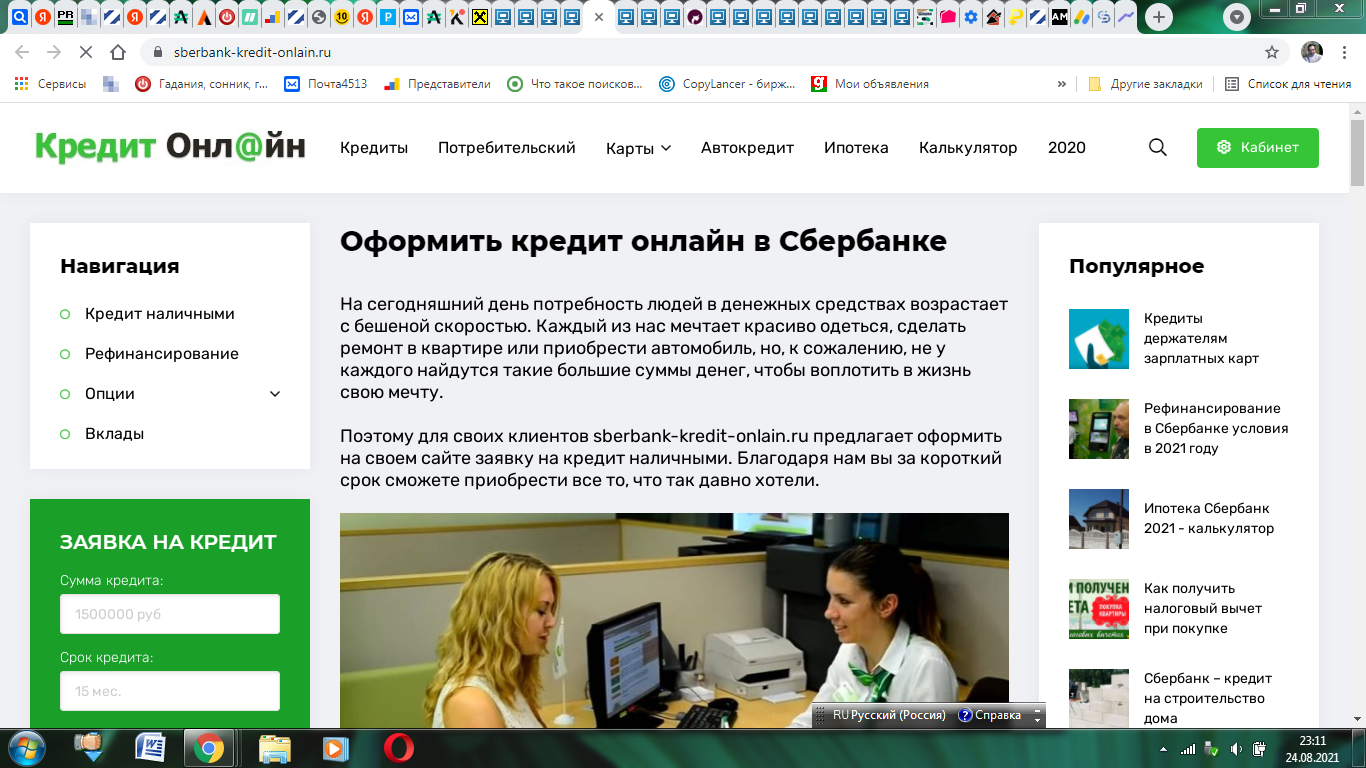Click the Сумма кредита input field

(170, 614)
